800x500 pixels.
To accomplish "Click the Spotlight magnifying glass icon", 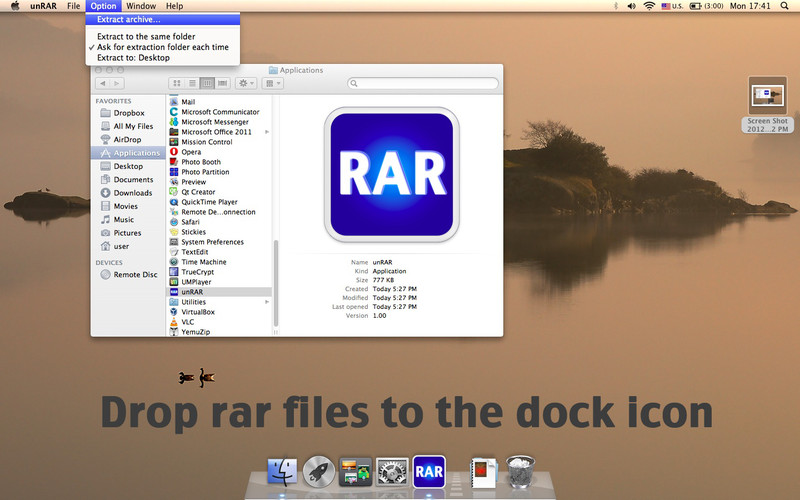I will point(786,6).
